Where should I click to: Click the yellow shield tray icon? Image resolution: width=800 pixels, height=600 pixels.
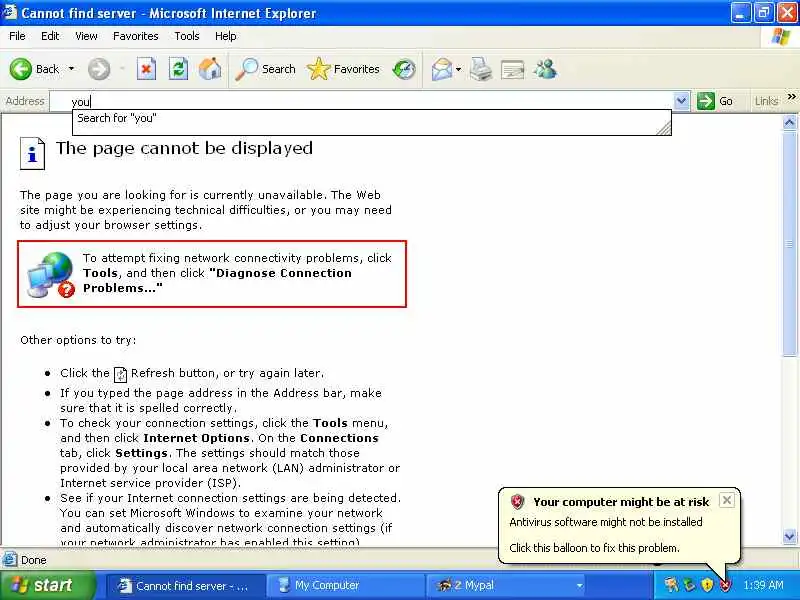[707, 585]
